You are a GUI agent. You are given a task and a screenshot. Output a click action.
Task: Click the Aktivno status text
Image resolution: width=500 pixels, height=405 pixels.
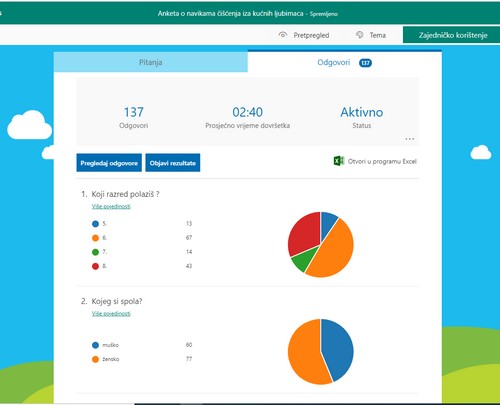362,112
